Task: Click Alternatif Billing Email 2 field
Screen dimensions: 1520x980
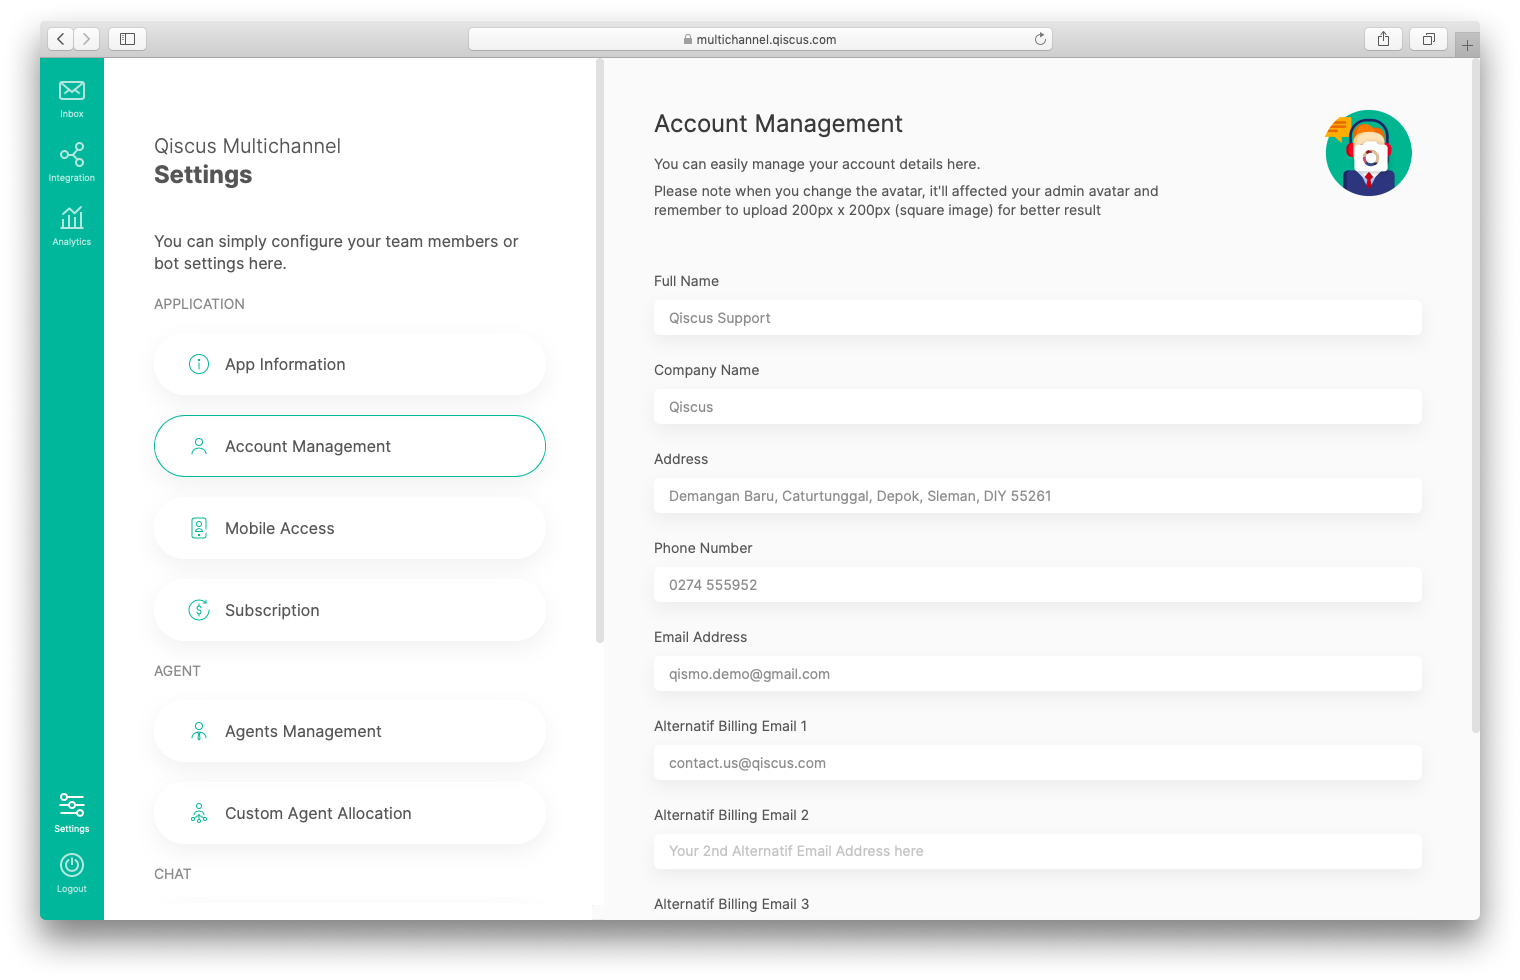Action: tap(1038, 851)
